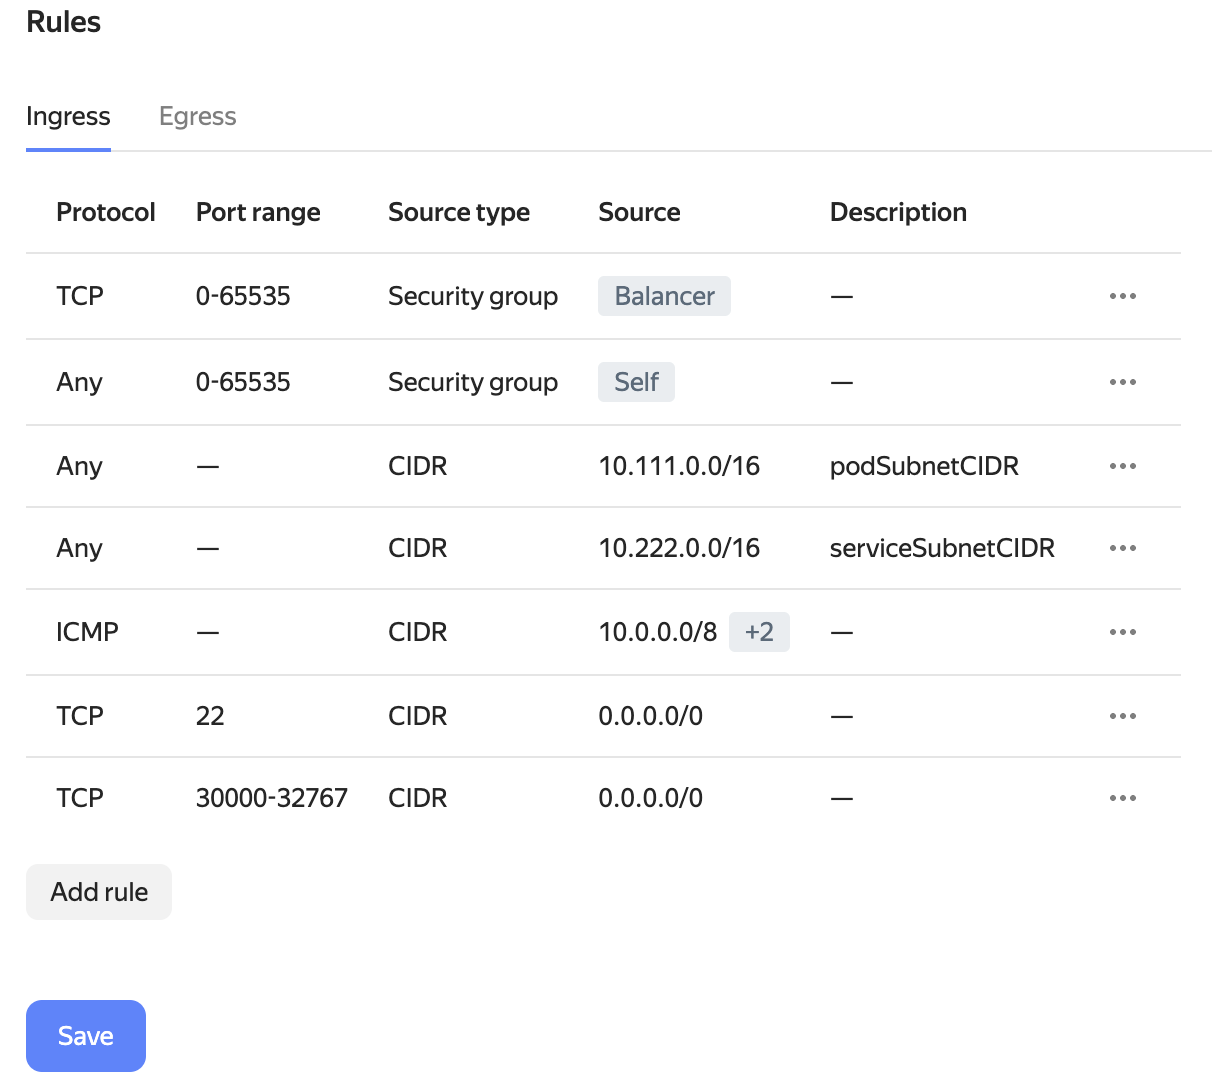This screenshot has width=1212, height=1084.
Task: Click the Balancer security group tag
Action: click(x=664, y=296)
